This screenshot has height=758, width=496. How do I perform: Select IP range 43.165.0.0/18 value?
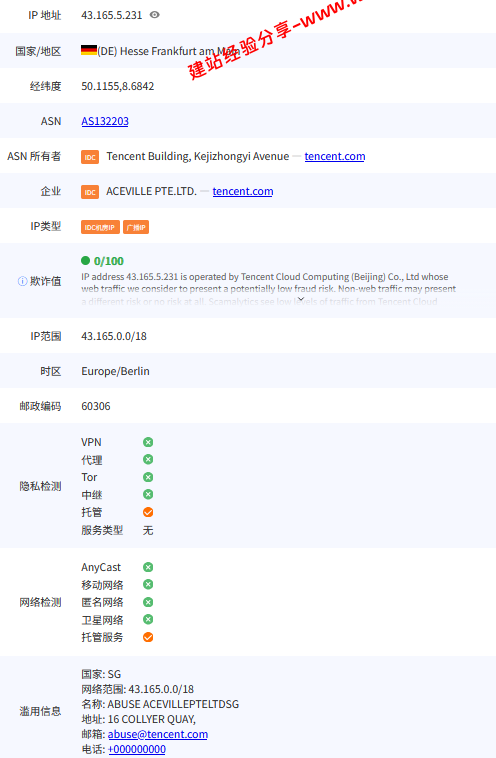pyautogui.click(x=114, y=336)
